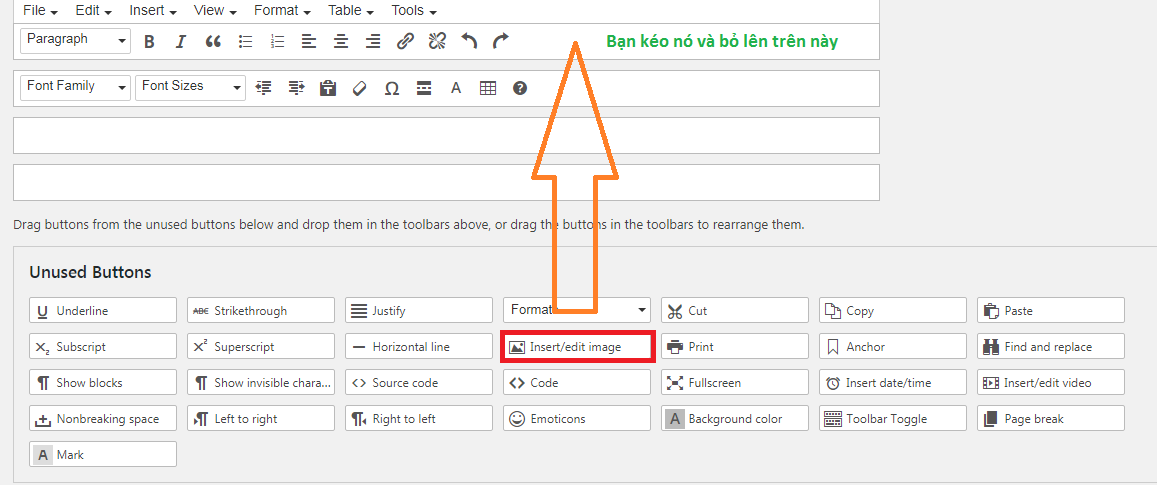Toggle italic text formatting

point(180,41)
